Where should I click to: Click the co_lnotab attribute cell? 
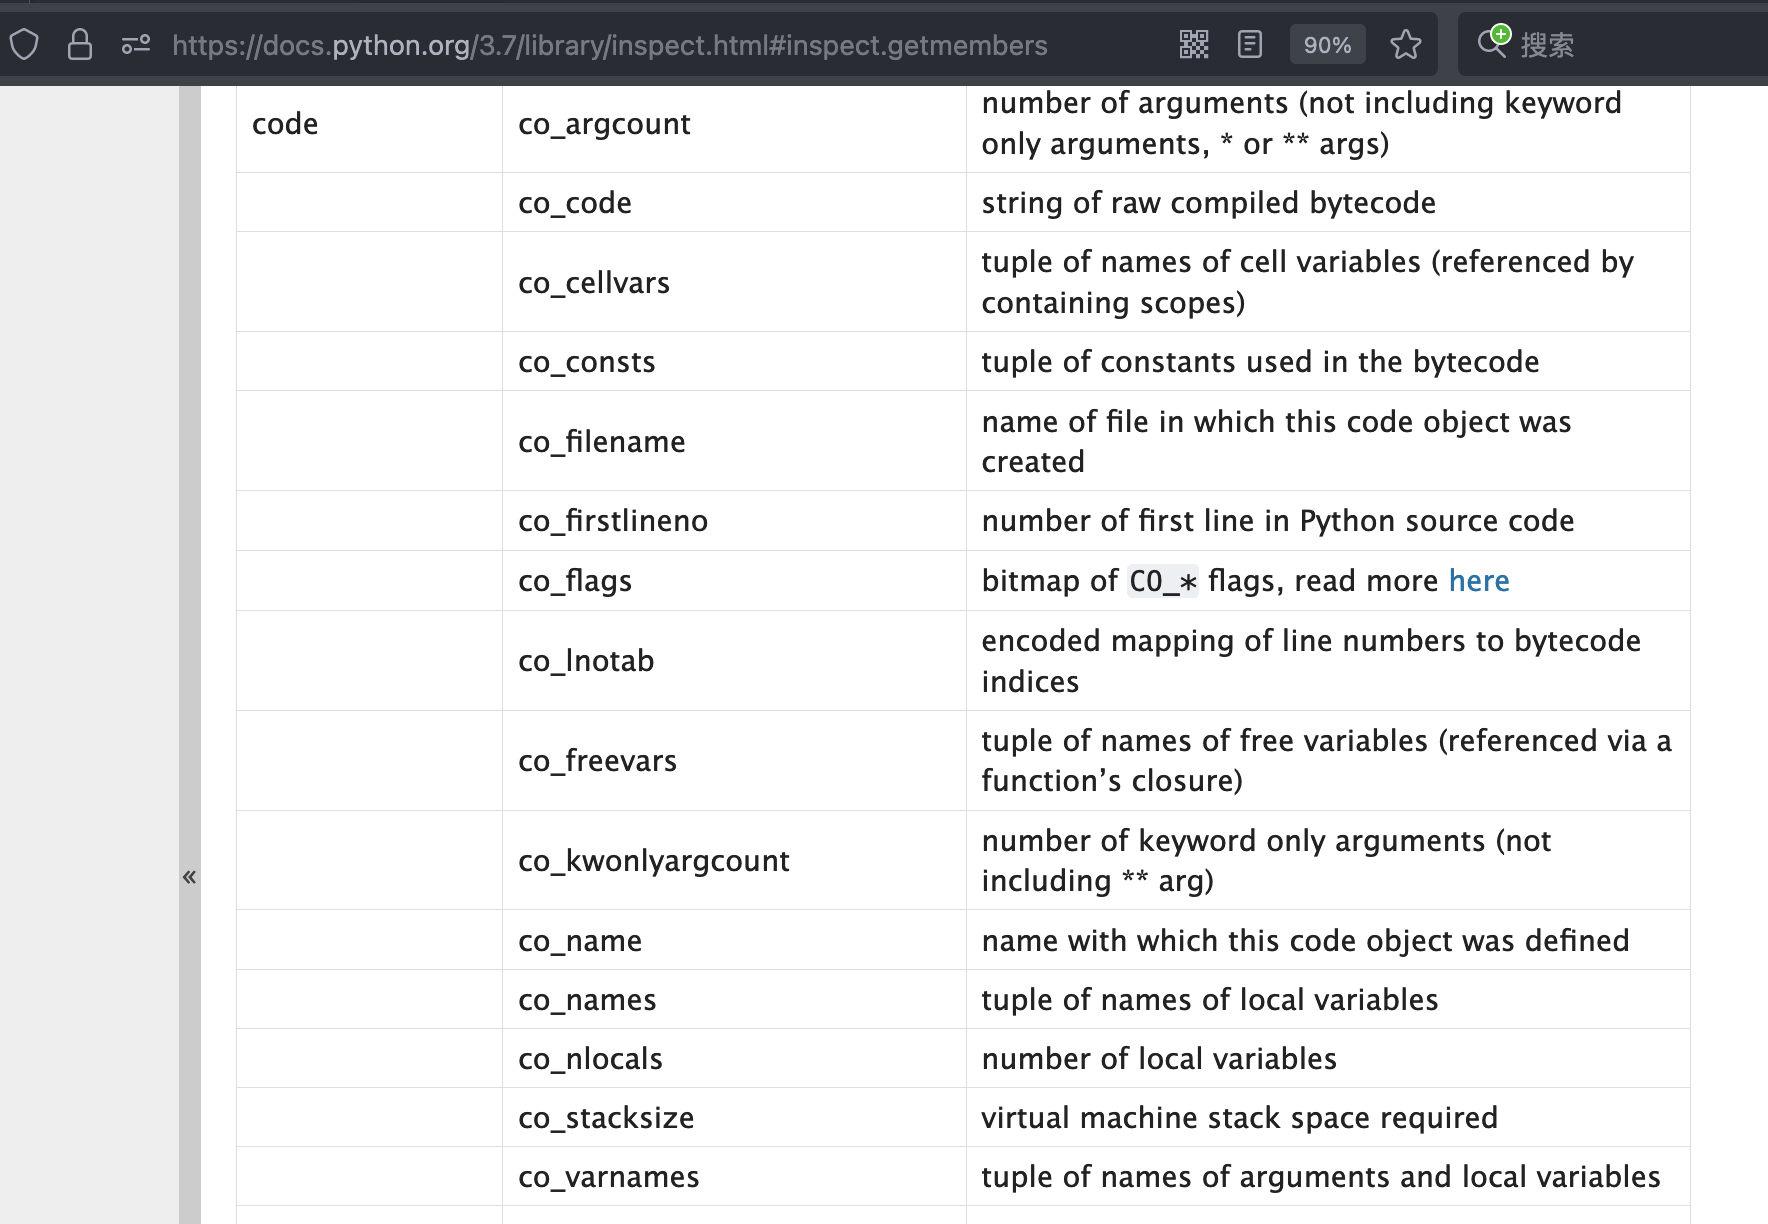(734, 660)
